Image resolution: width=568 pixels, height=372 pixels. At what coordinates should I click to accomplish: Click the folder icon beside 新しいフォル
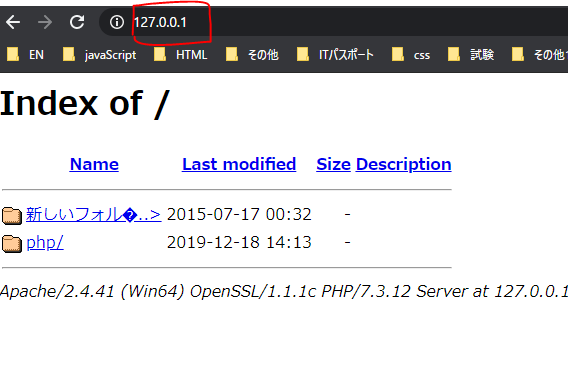tap(12, 216)
